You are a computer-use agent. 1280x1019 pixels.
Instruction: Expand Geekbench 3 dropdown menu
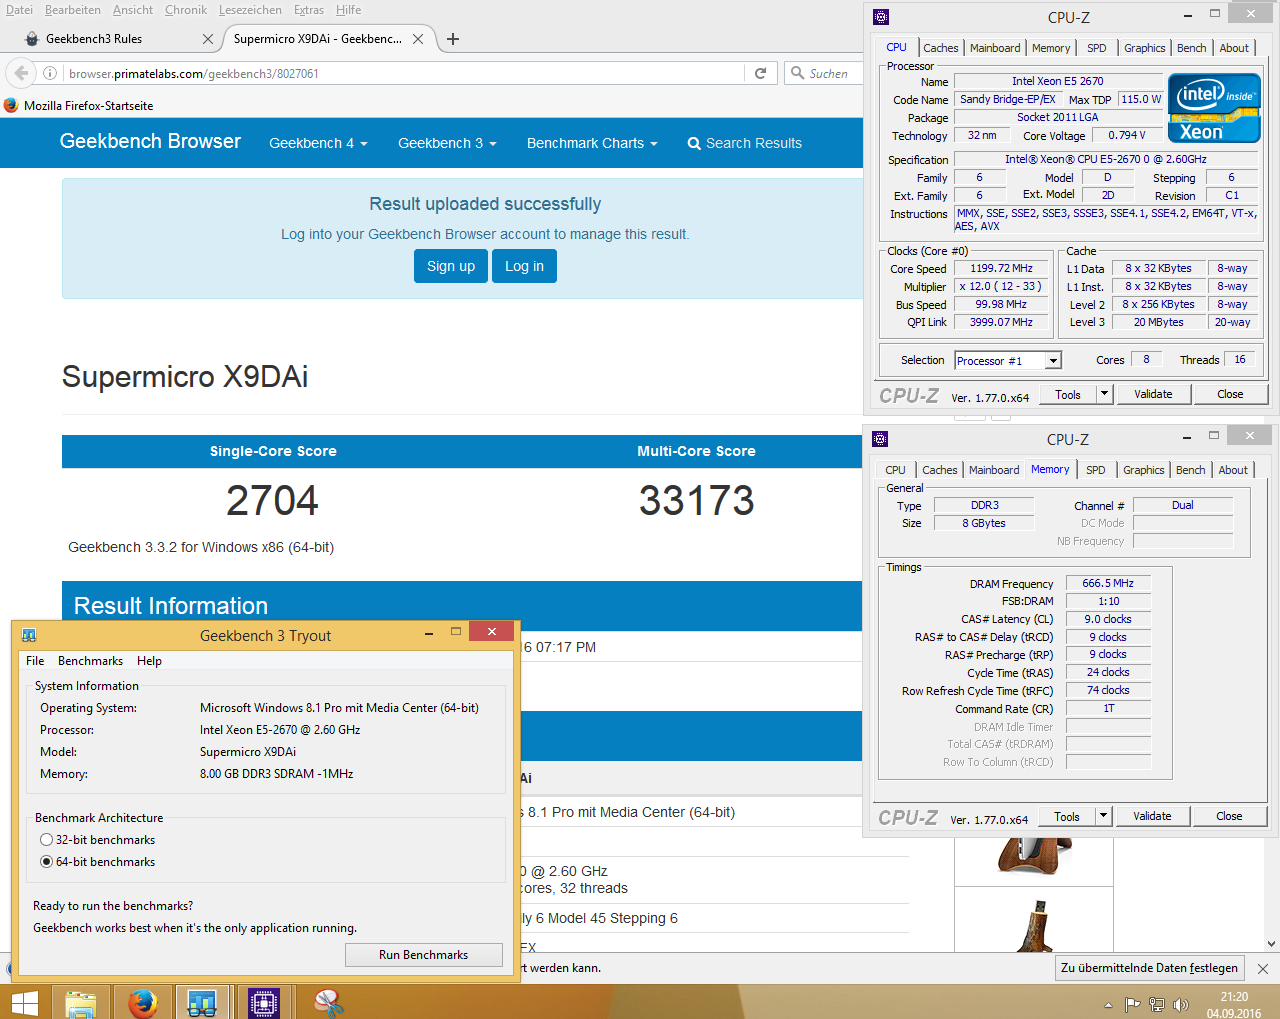coord(447,143)
